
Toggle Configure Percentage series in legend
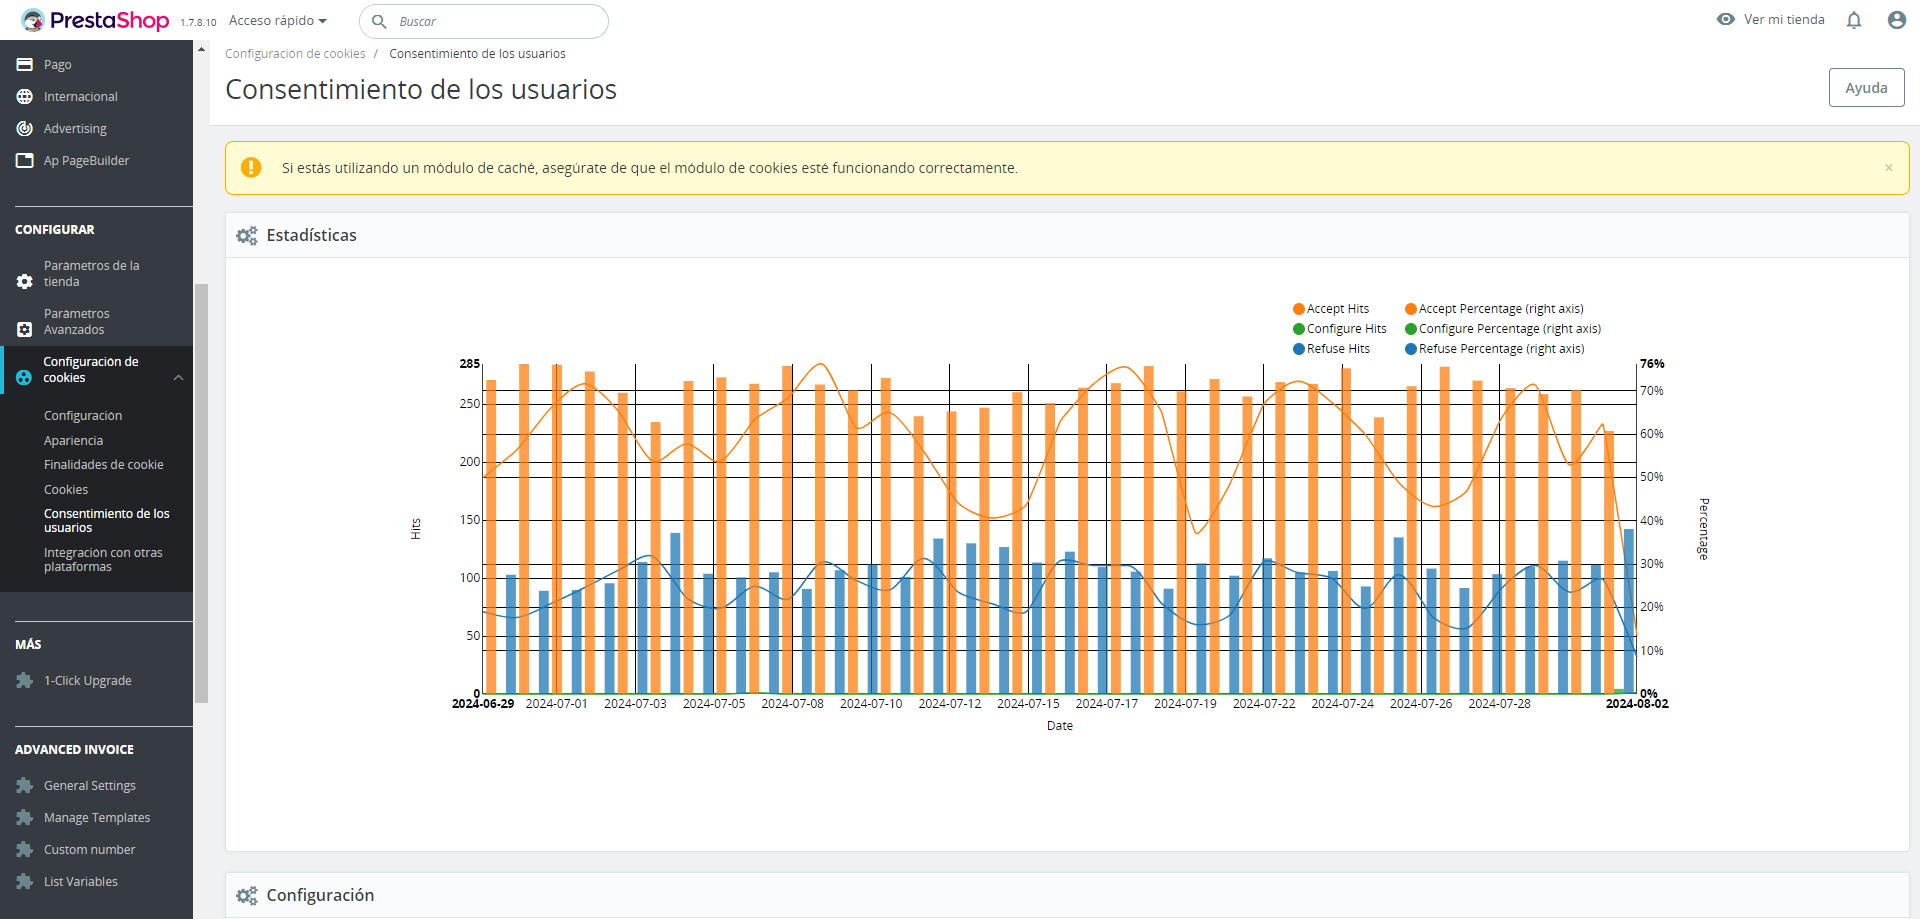[x=1503, y=329]
